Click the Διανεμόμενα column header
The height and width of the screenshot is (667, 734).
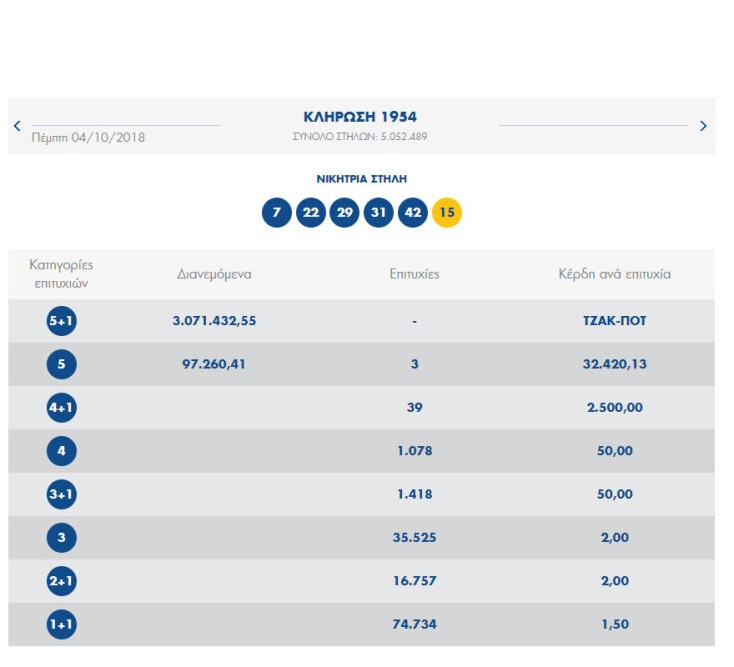click(214, 274)
